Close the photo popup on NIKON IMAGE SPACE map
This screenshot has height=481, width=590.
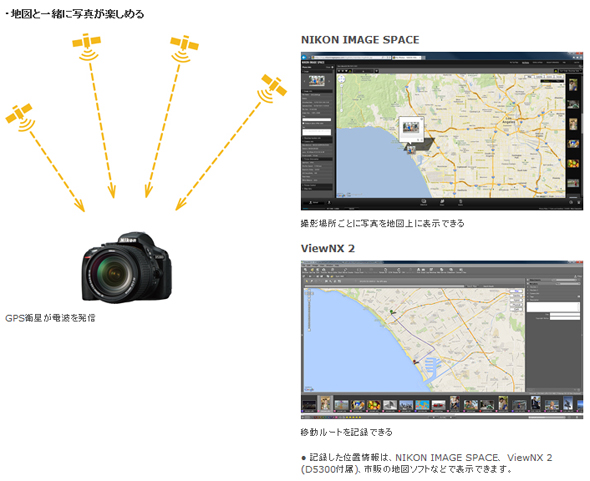point(421,119)
